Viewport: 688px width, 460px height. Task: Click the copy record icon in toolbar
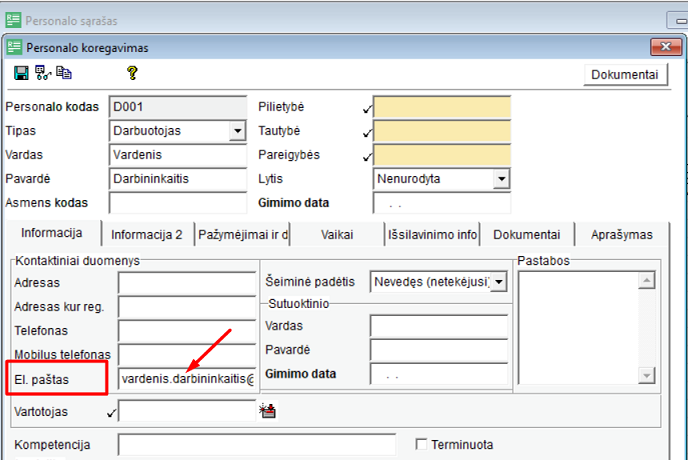pos(64,73)
